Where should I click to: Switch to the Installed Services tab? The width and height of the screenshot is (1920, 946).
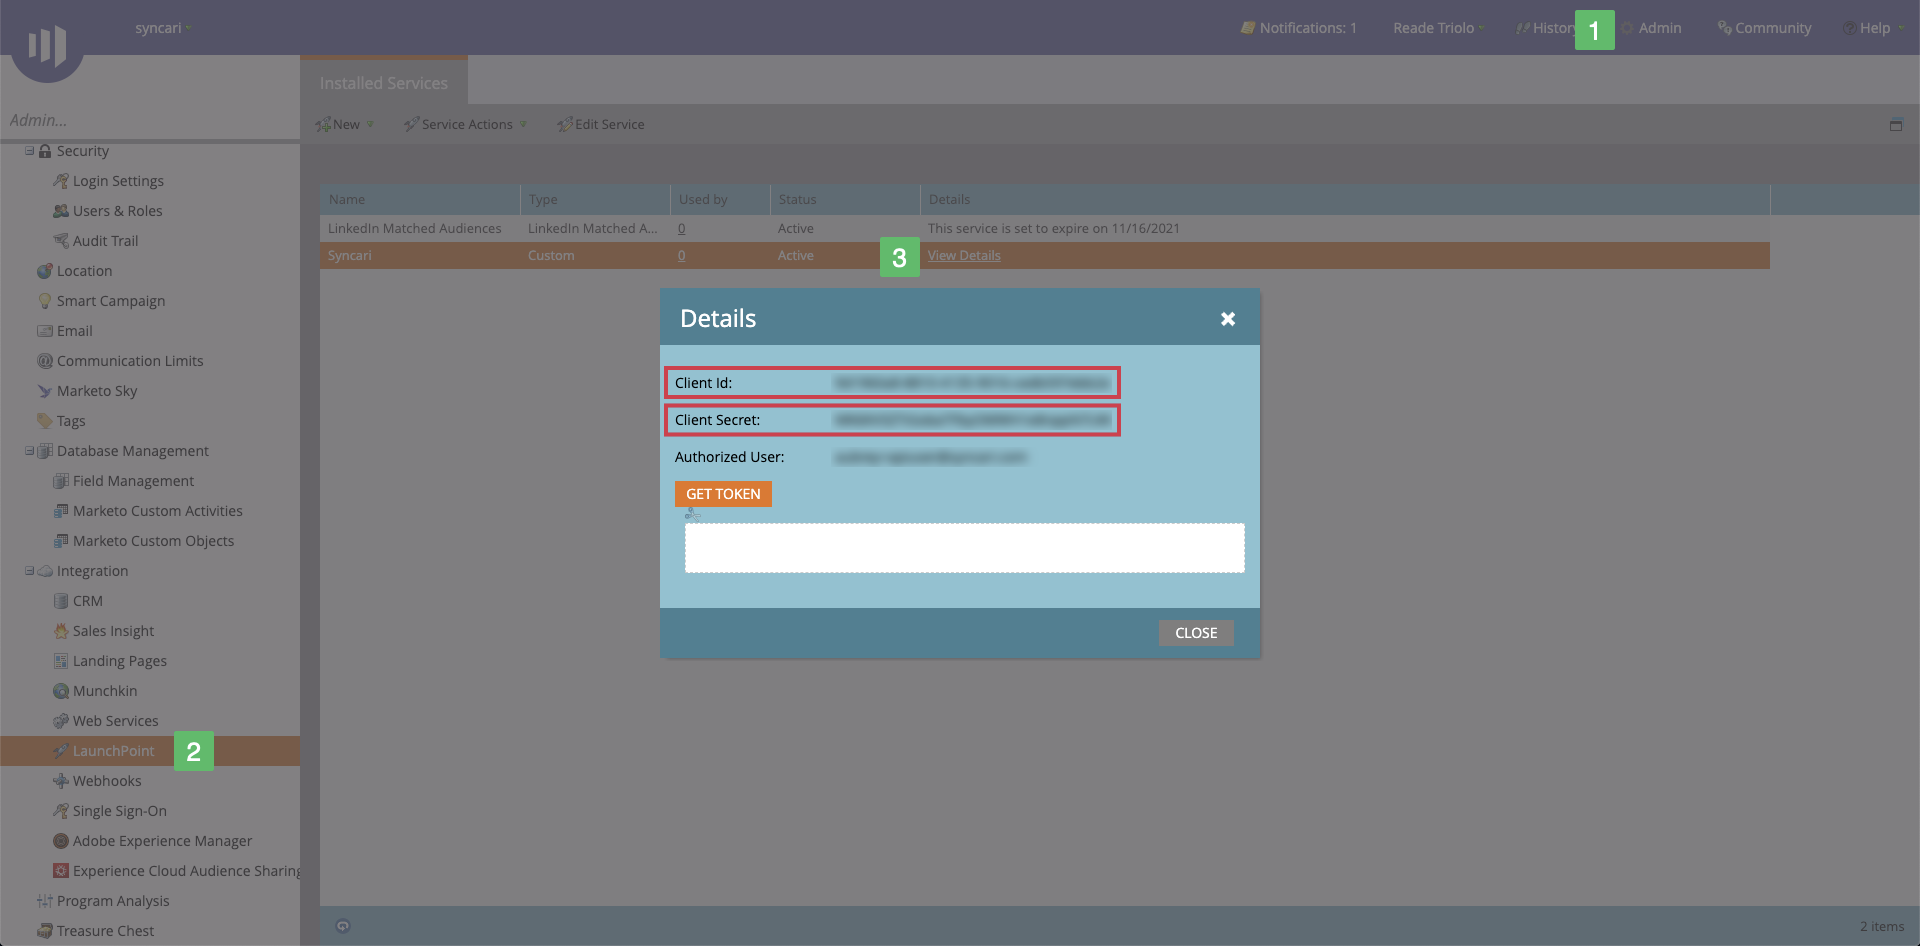[x=383, y=82]
